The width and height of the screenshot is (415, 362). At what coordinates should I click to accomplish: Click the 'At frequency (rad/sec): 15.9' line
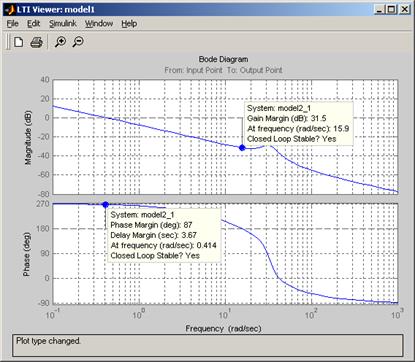point(298,129)
